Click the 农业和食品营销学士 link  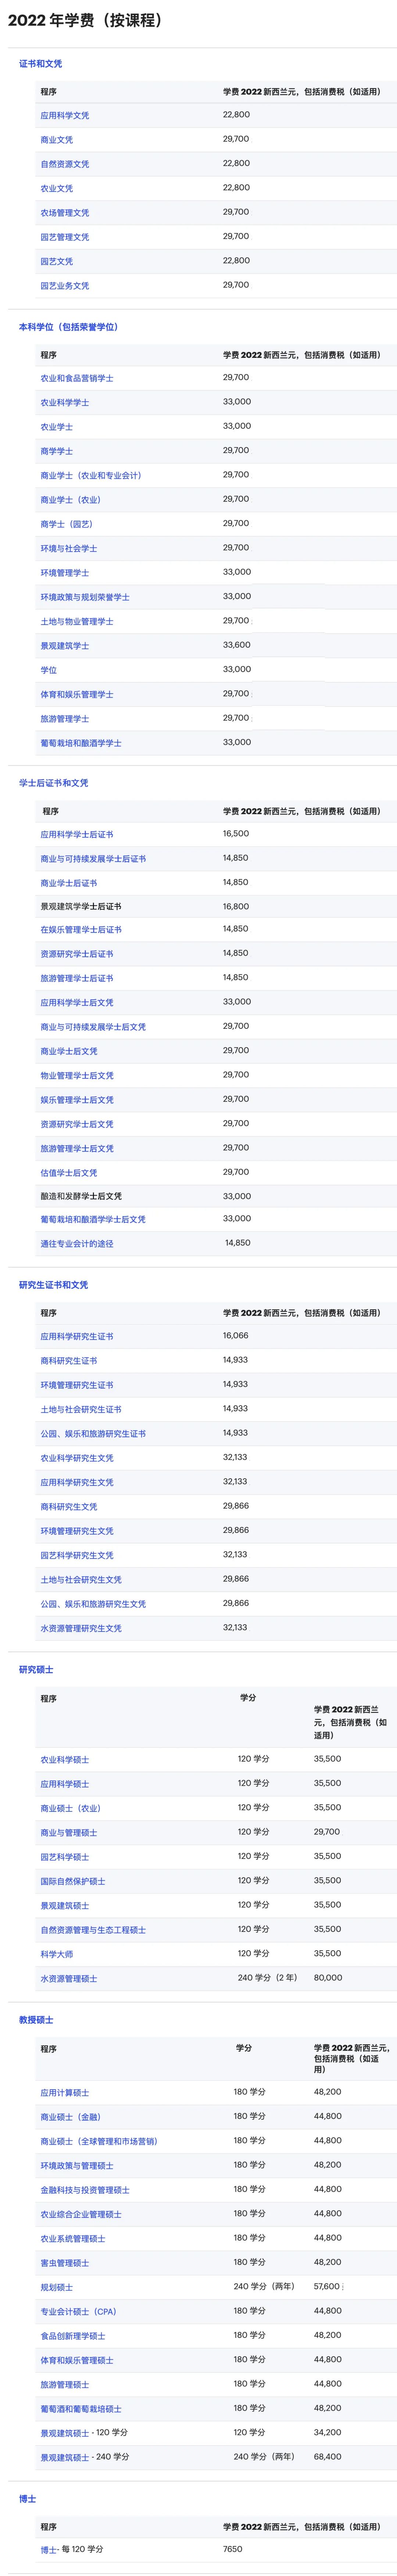pos(76,379)
